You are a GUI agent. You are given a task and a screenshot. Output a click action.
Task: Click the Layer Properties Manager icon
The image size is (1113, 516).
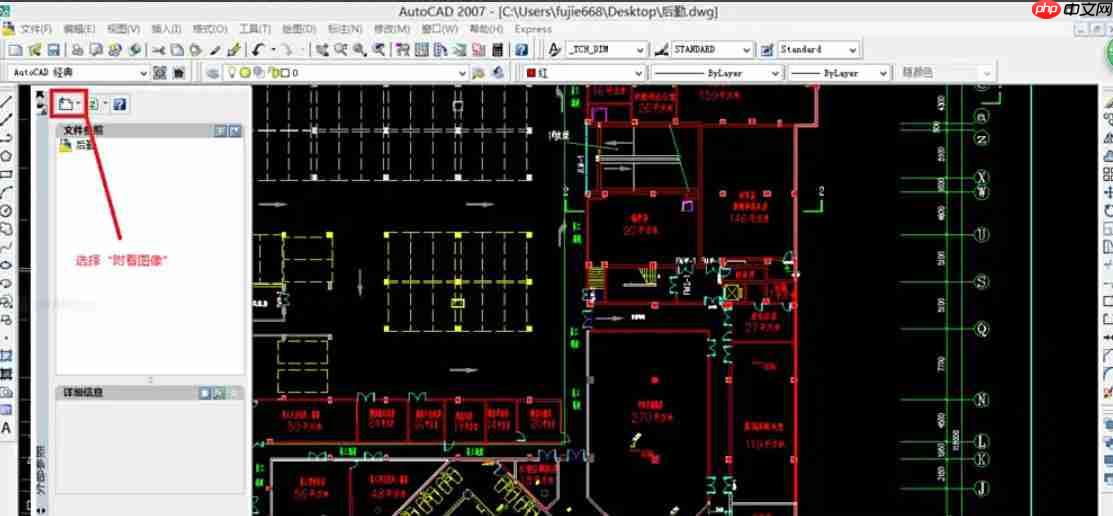[x=212, y=72]
